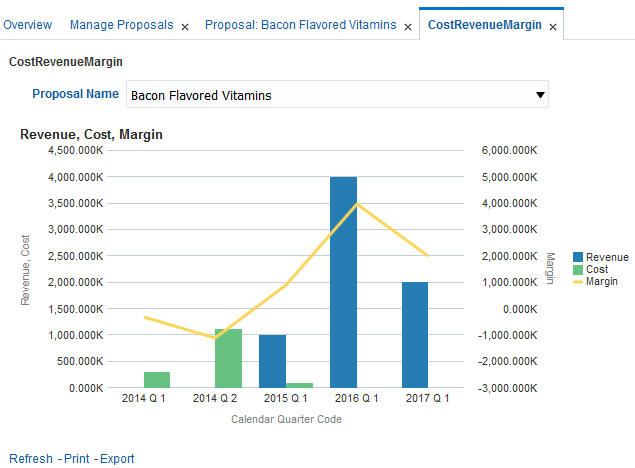Click the yellow Margin legend marker
Screen dimensions: 635x468
pos(578,282)
